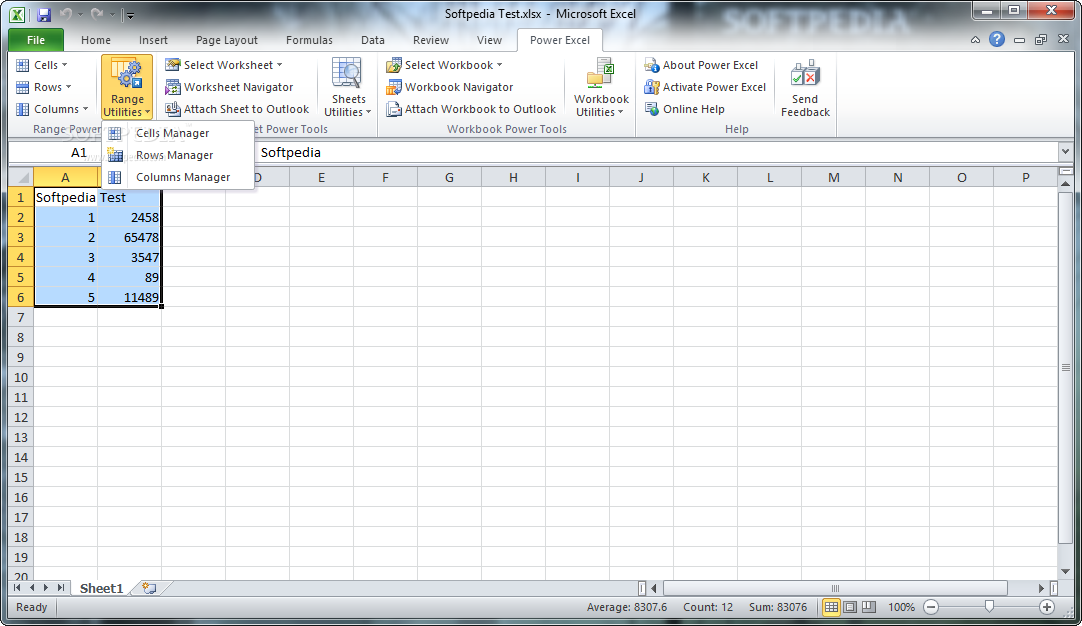Click Attach Sheet to Outlook
This screenshot has width=1082, height=626.
pos(237,109)
